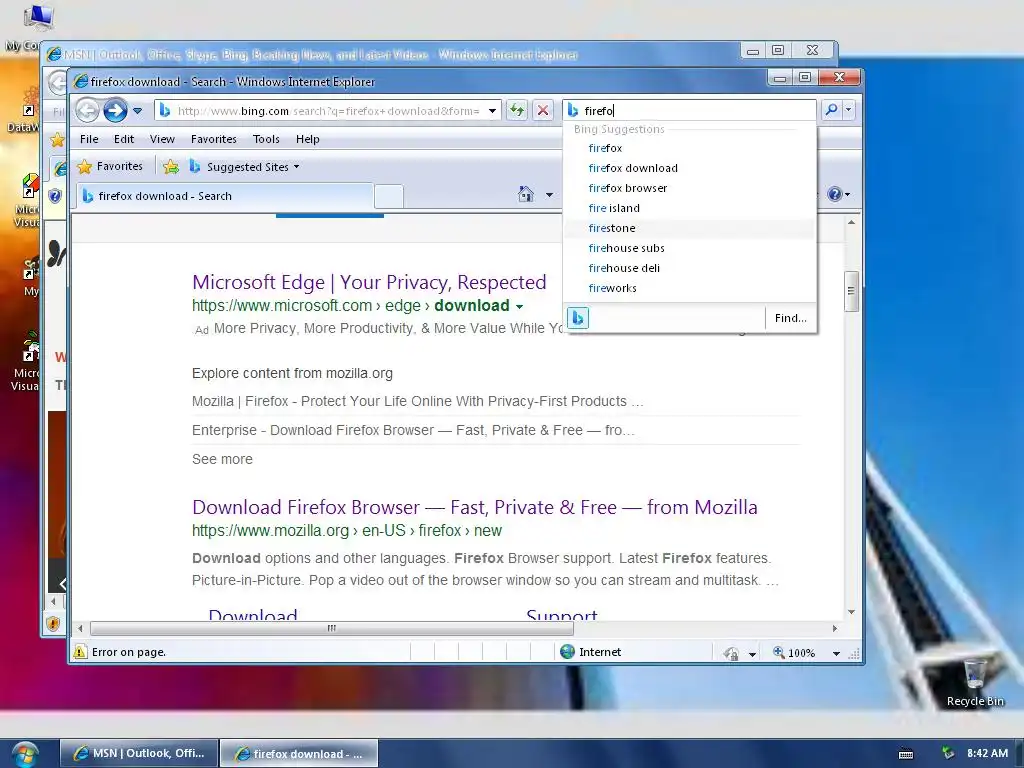The width and height of the screenshot is (1024, 768).
Task: Expand the address bar URL dropdown
Action: 492,111
